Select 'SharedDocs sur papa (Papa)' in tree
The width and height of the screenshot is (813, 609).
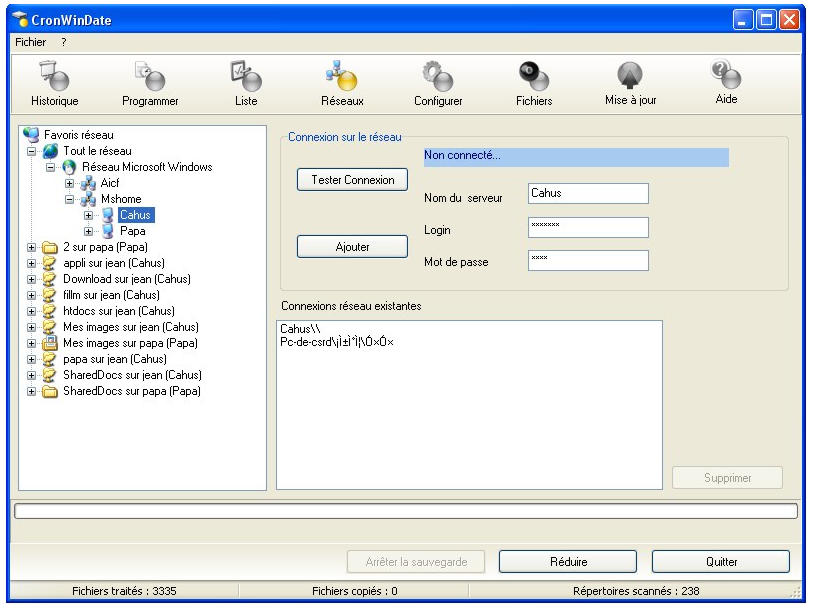pyautogui.click(x=132, y=391)
